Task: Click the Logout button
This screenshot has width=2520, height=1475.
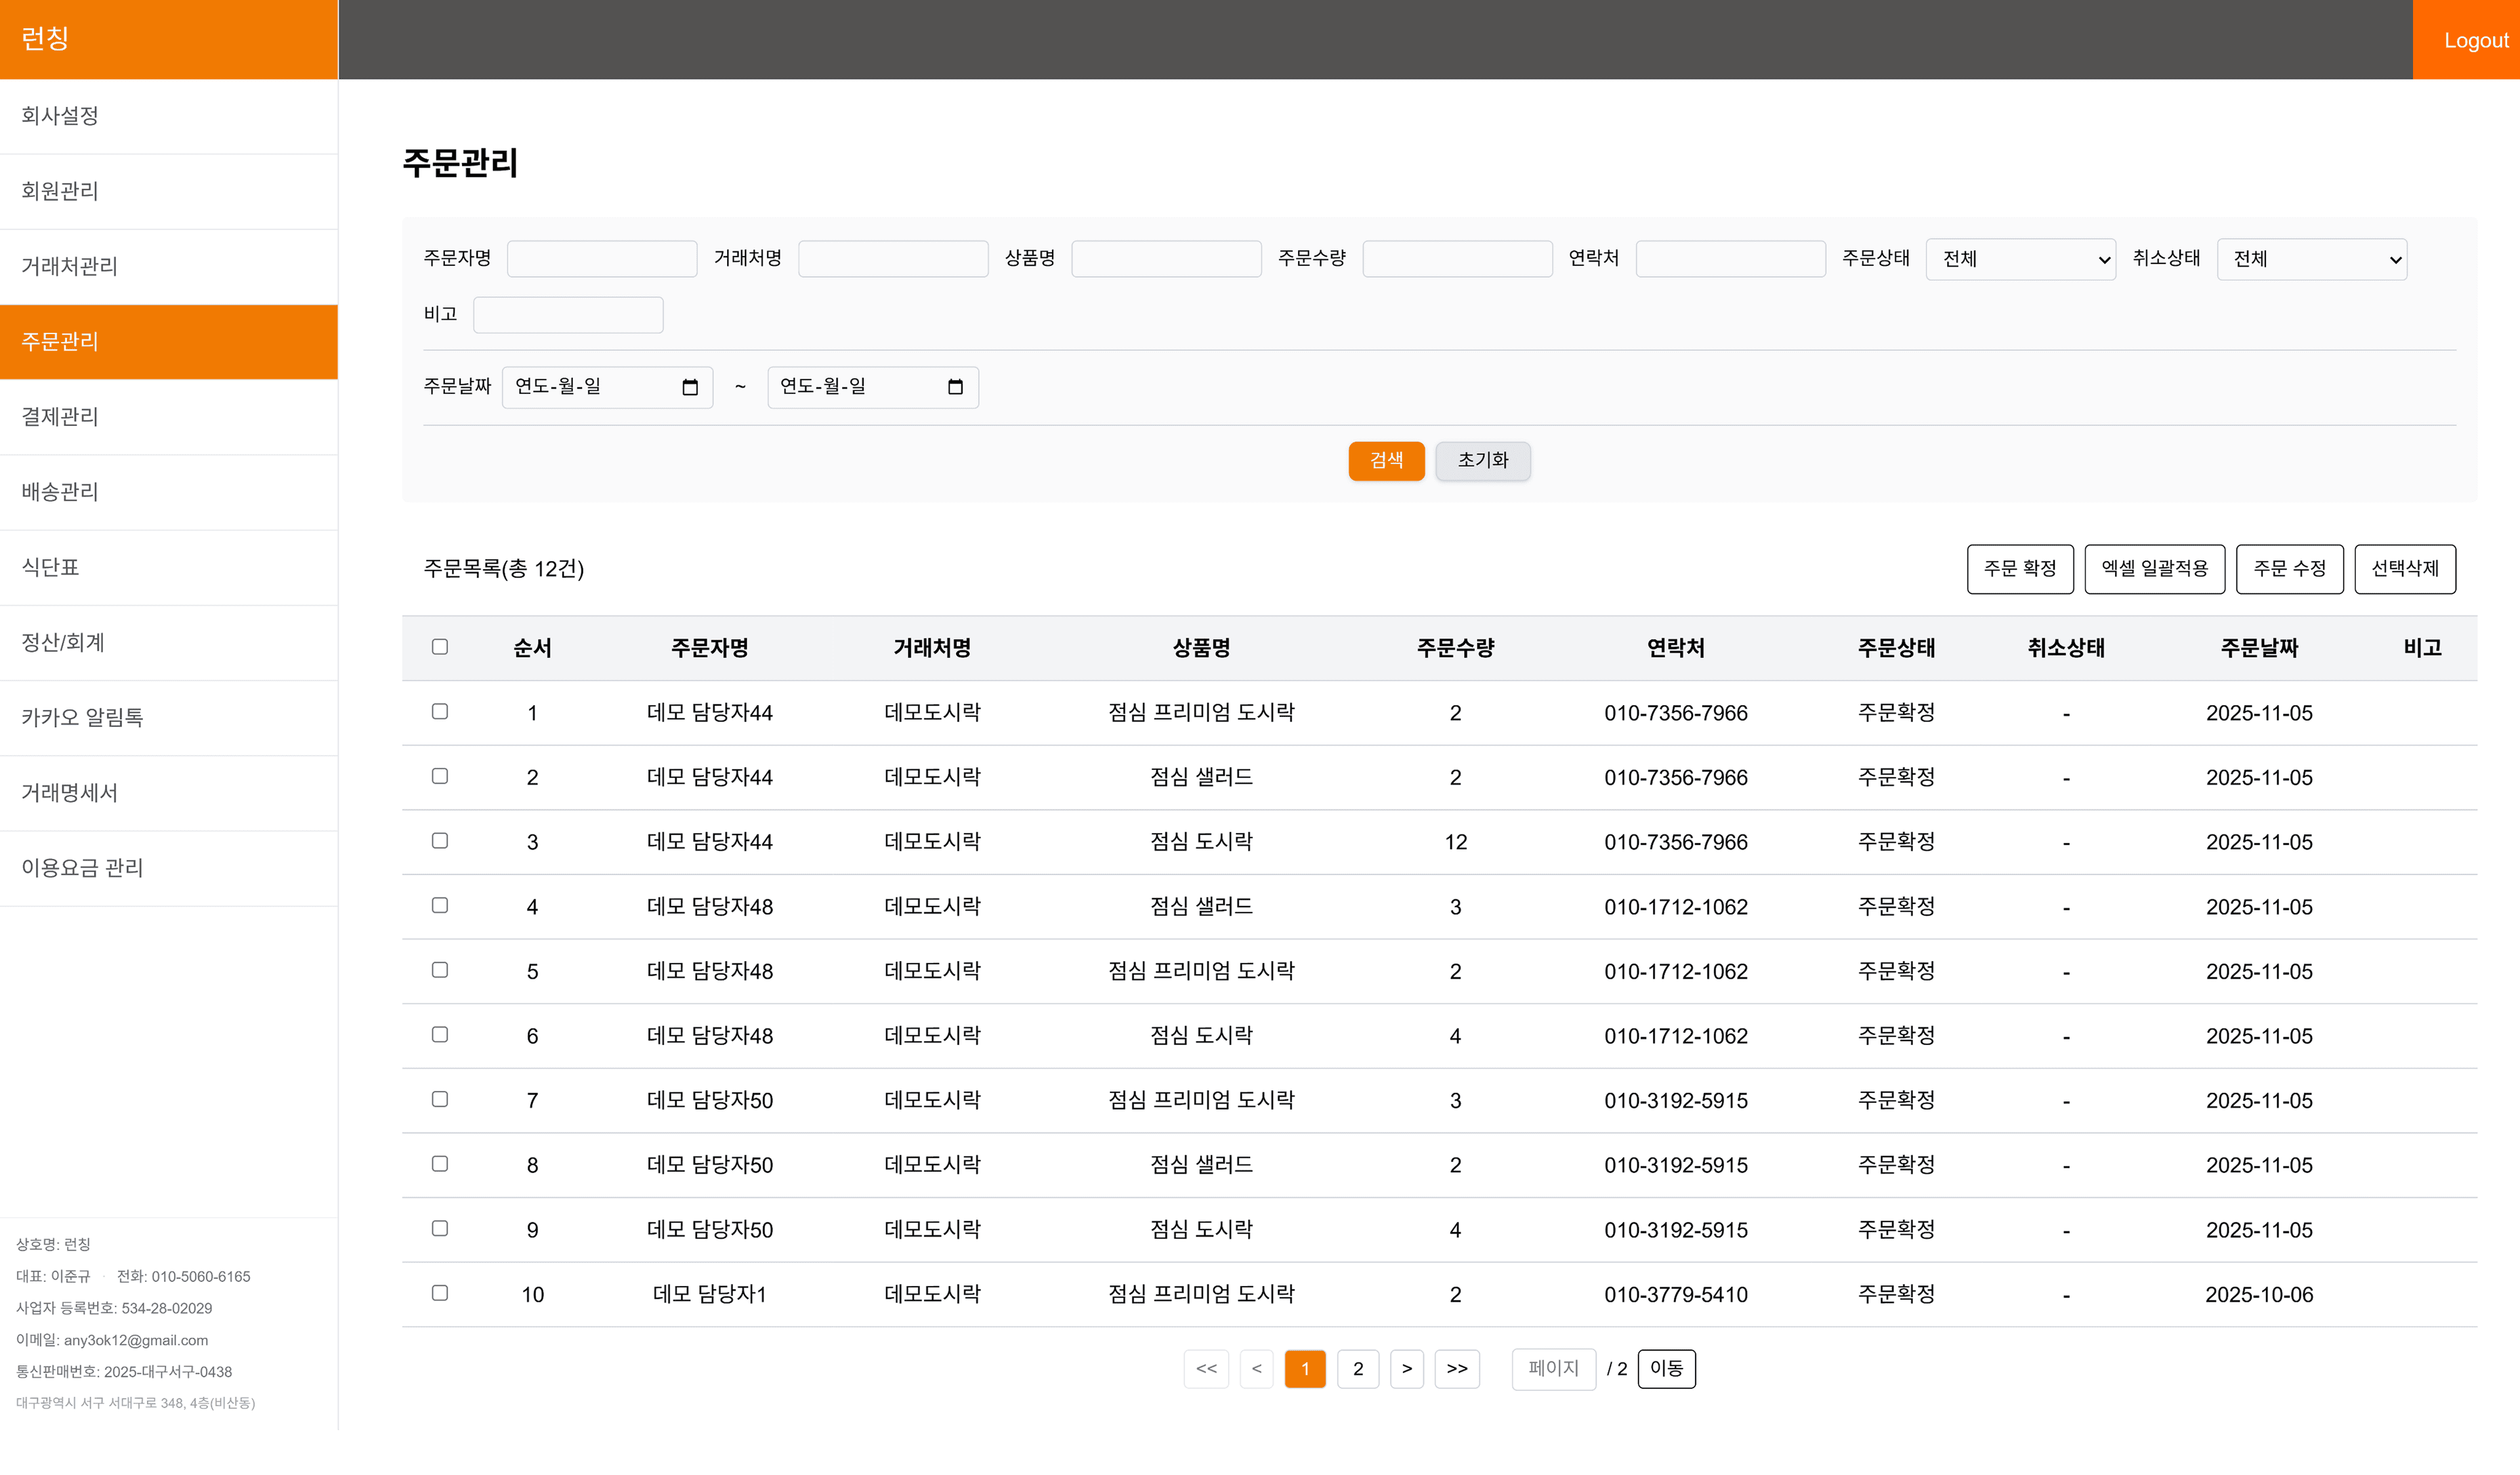Action: coord(2475,40)
